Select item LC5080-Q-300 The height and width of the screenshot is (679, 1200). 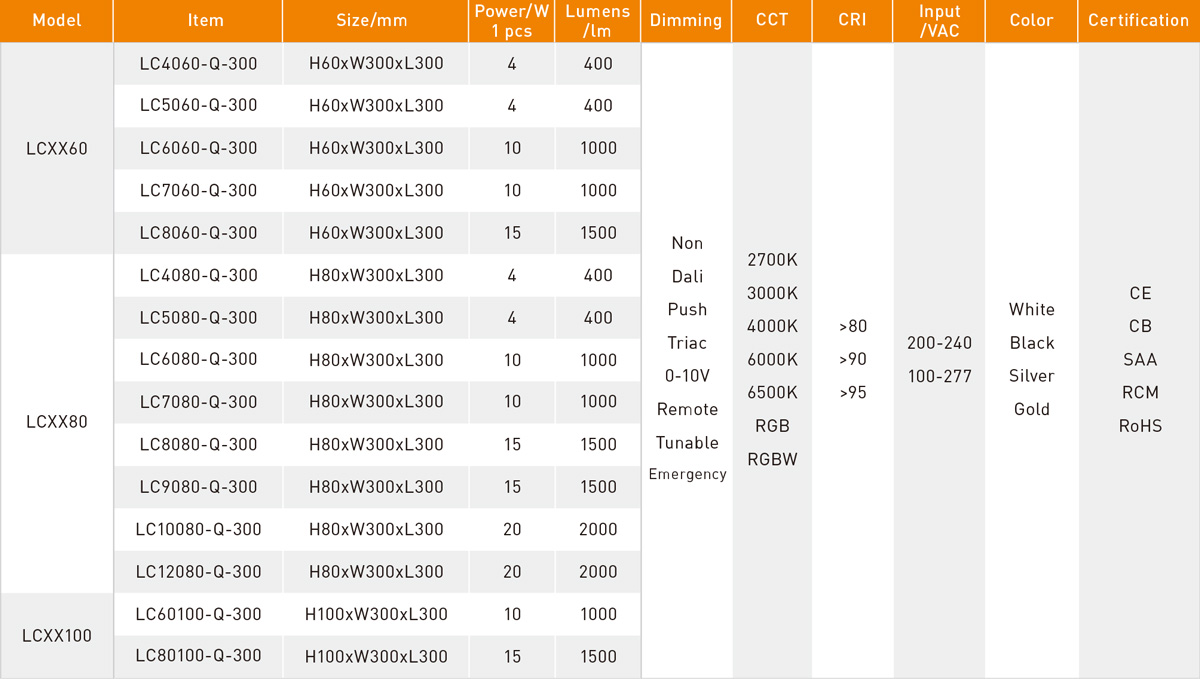[198, 318]
